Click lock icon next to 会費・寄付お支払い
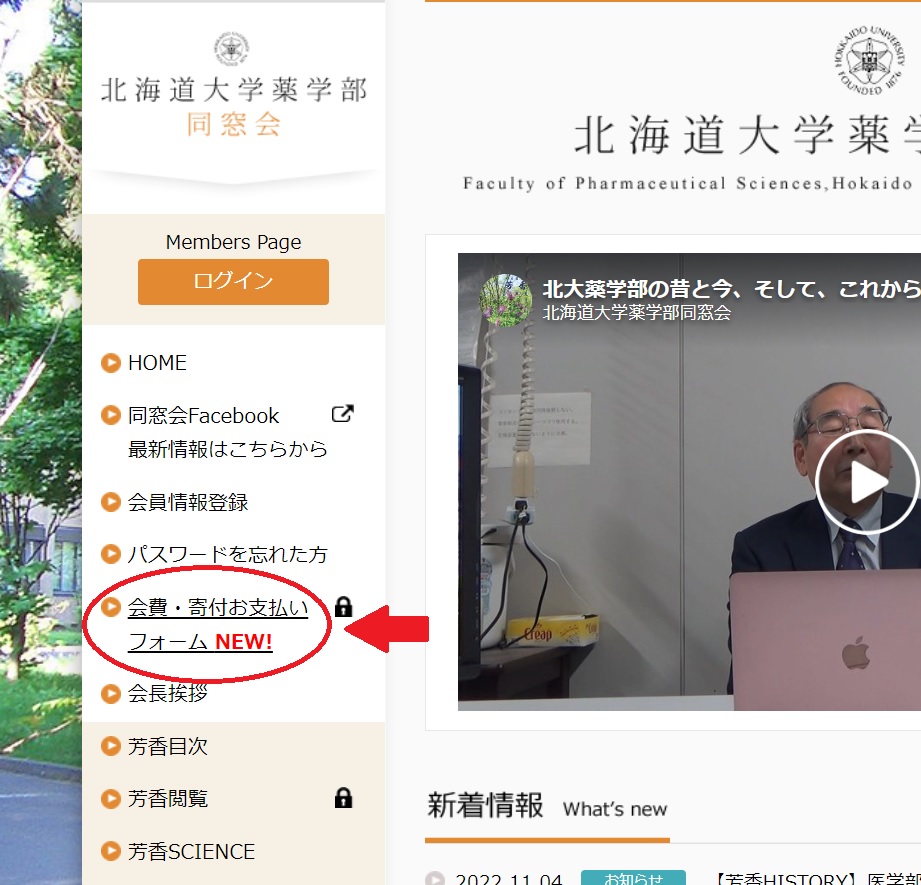Viewport: 921px width, 885px height. (x=343, y=607)
